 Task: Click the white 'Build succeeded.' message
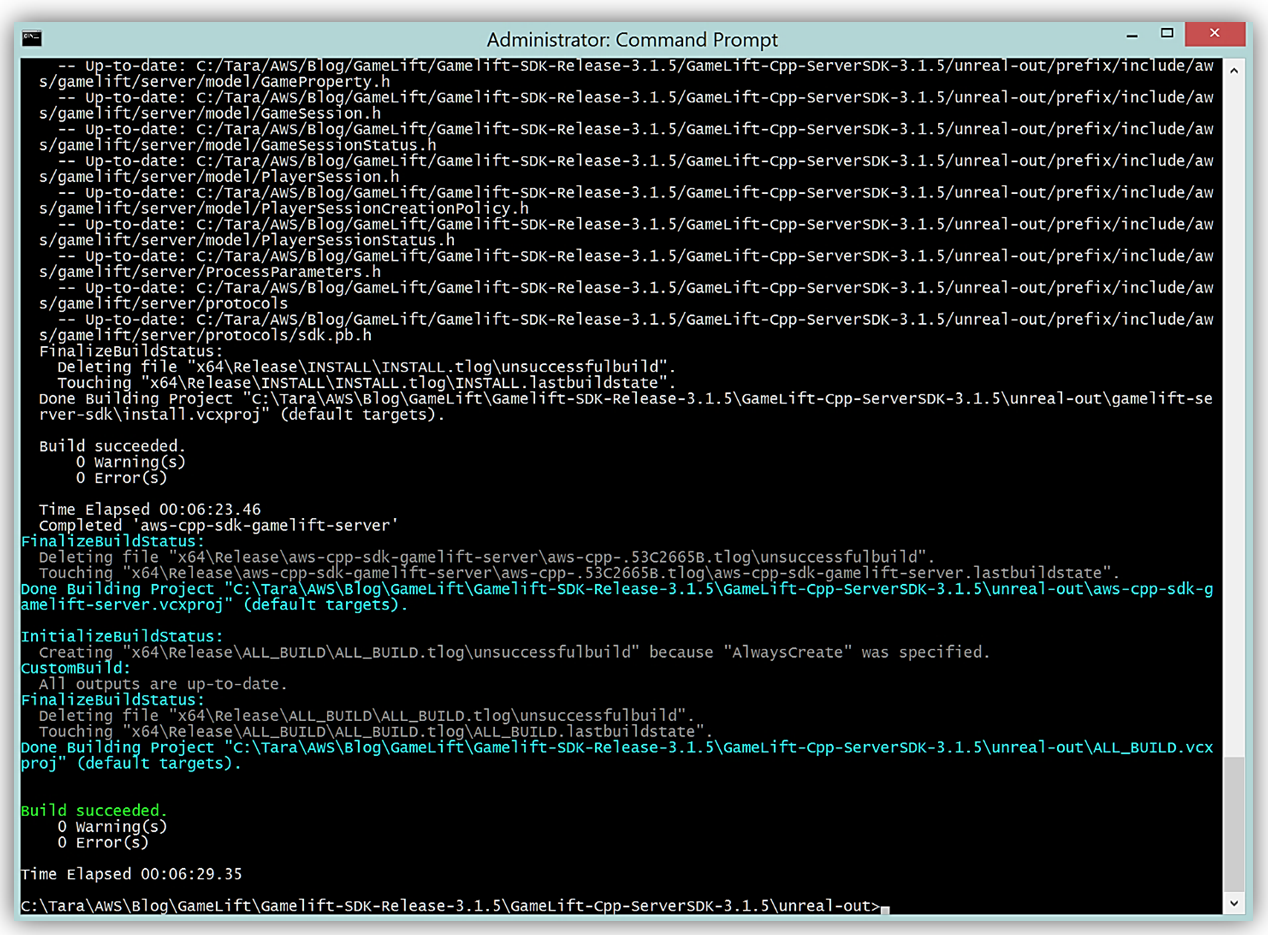click(x=112, y=446)
